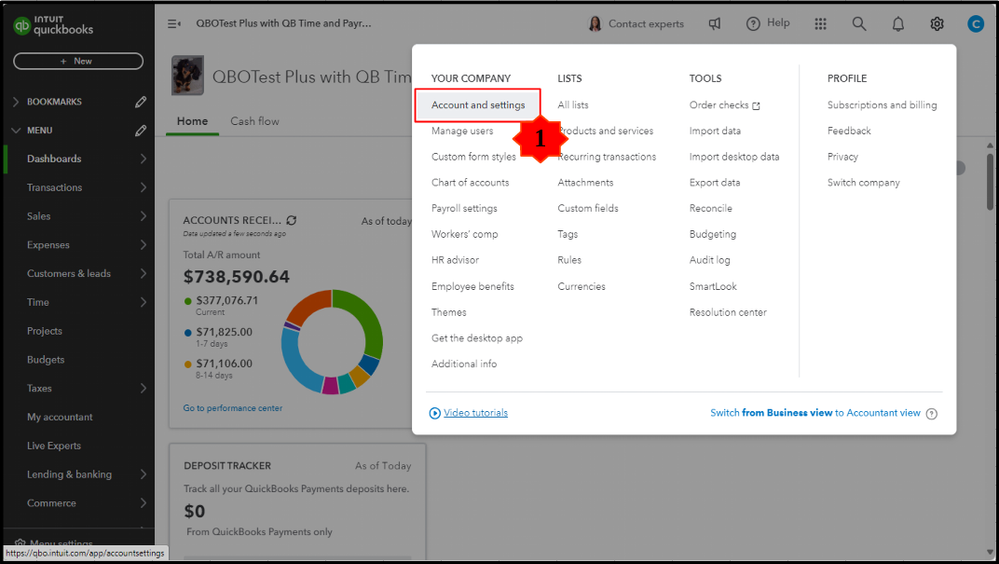Screen dimensions: 999x564
Task: Click the + New button
Action: 78,61
